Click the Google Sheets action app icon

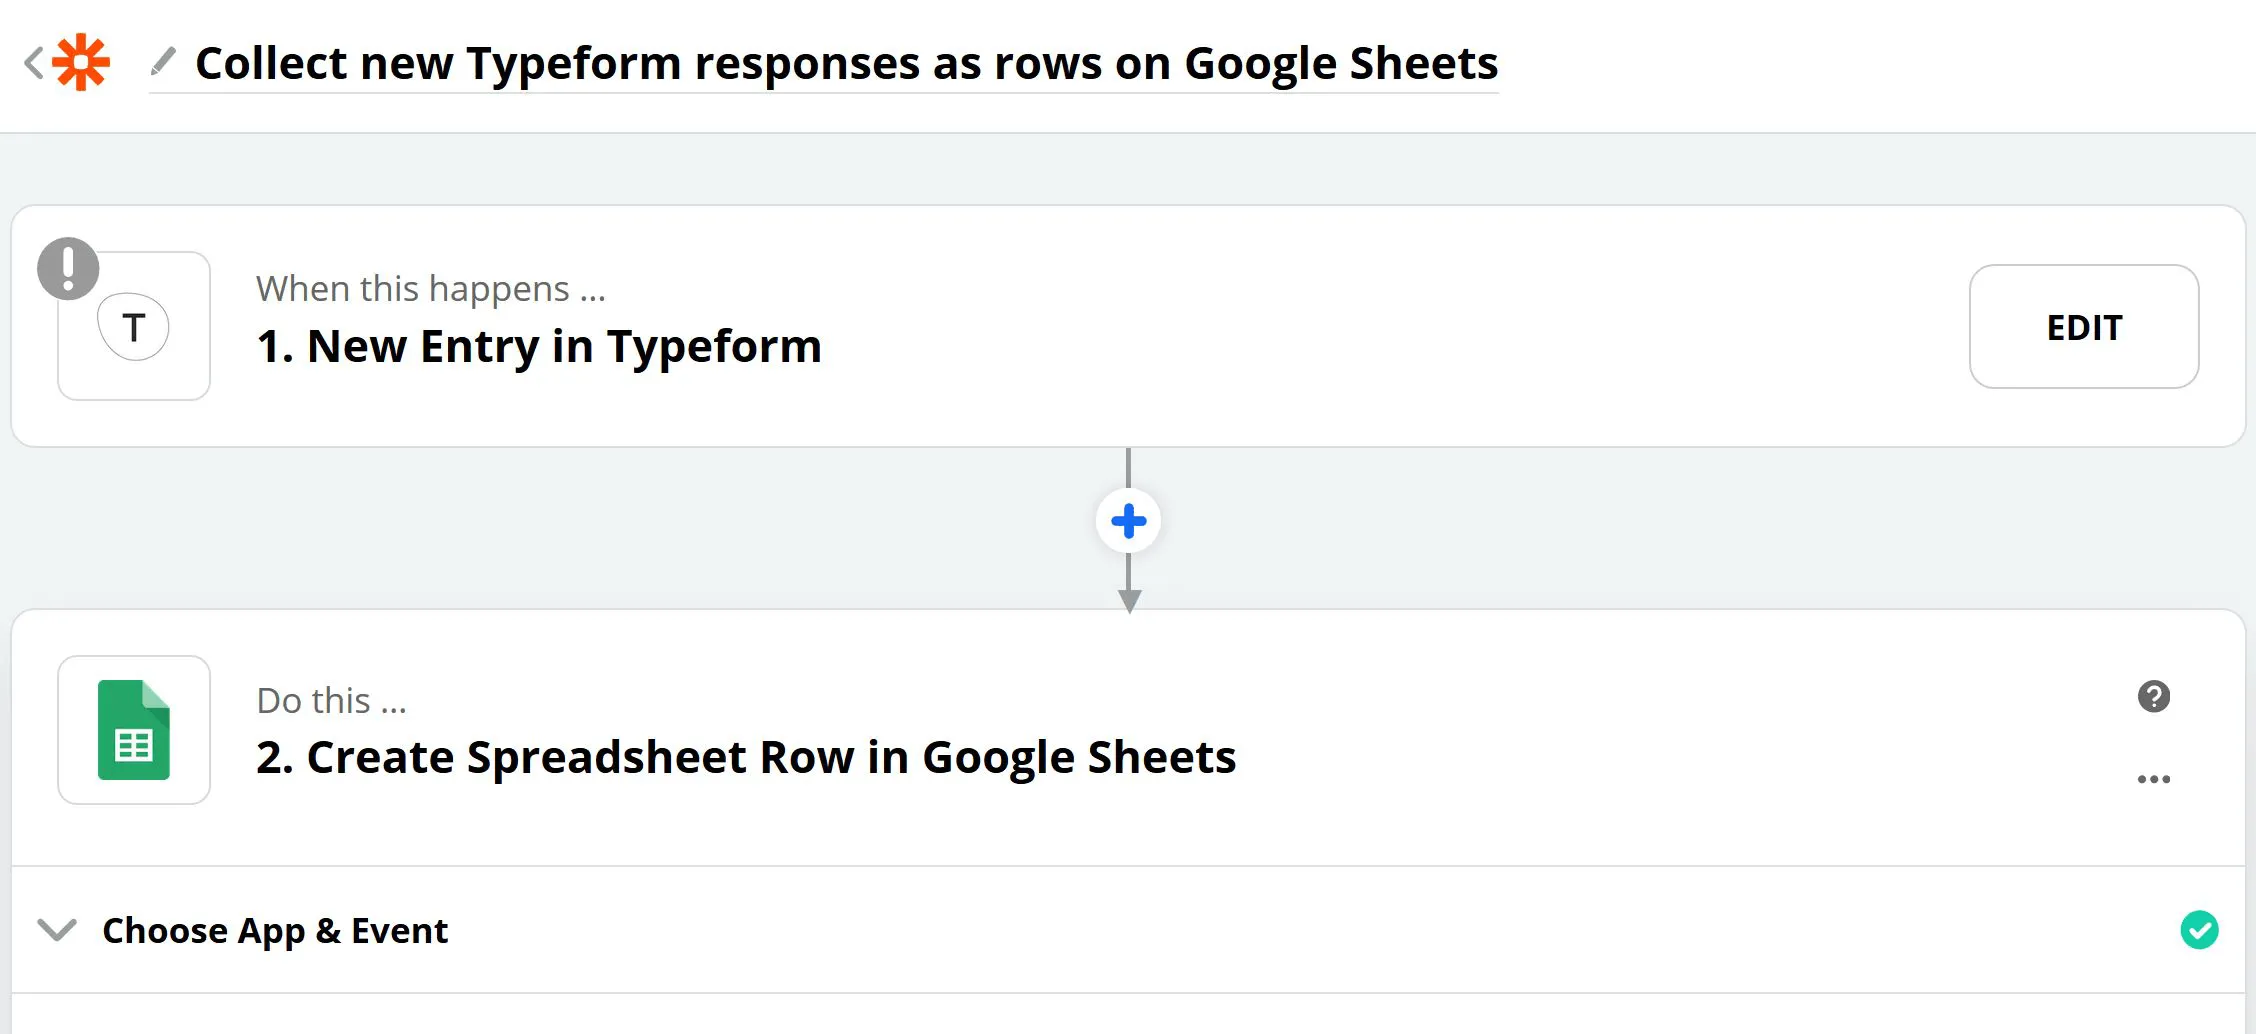tap(133, 731)
